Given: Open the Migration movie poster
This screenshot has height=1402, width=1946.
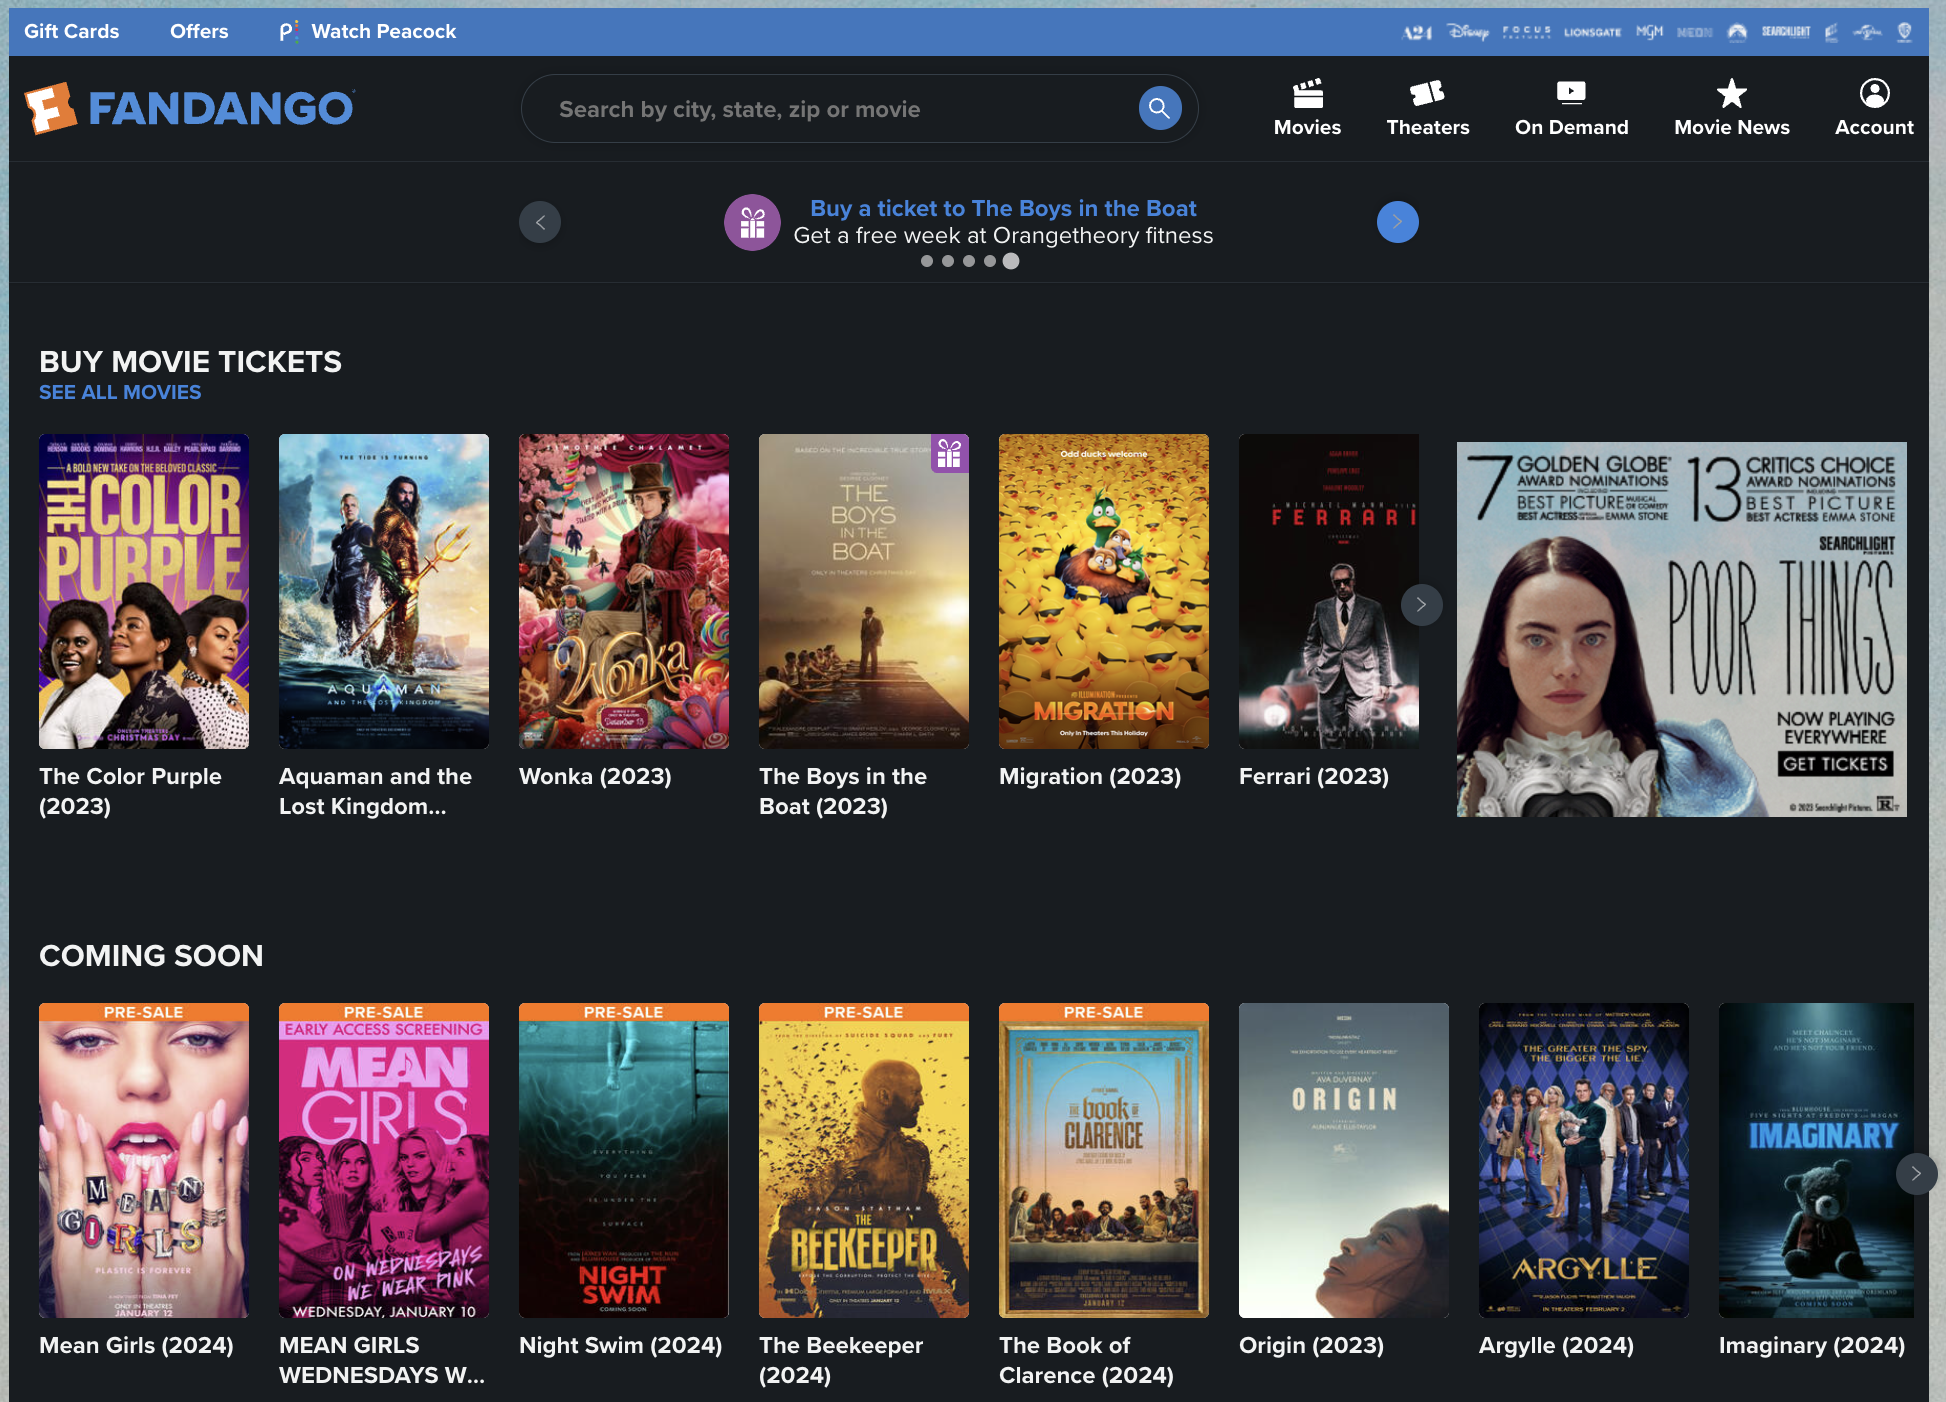Looking at the screenshot, I should (1104, 591).
